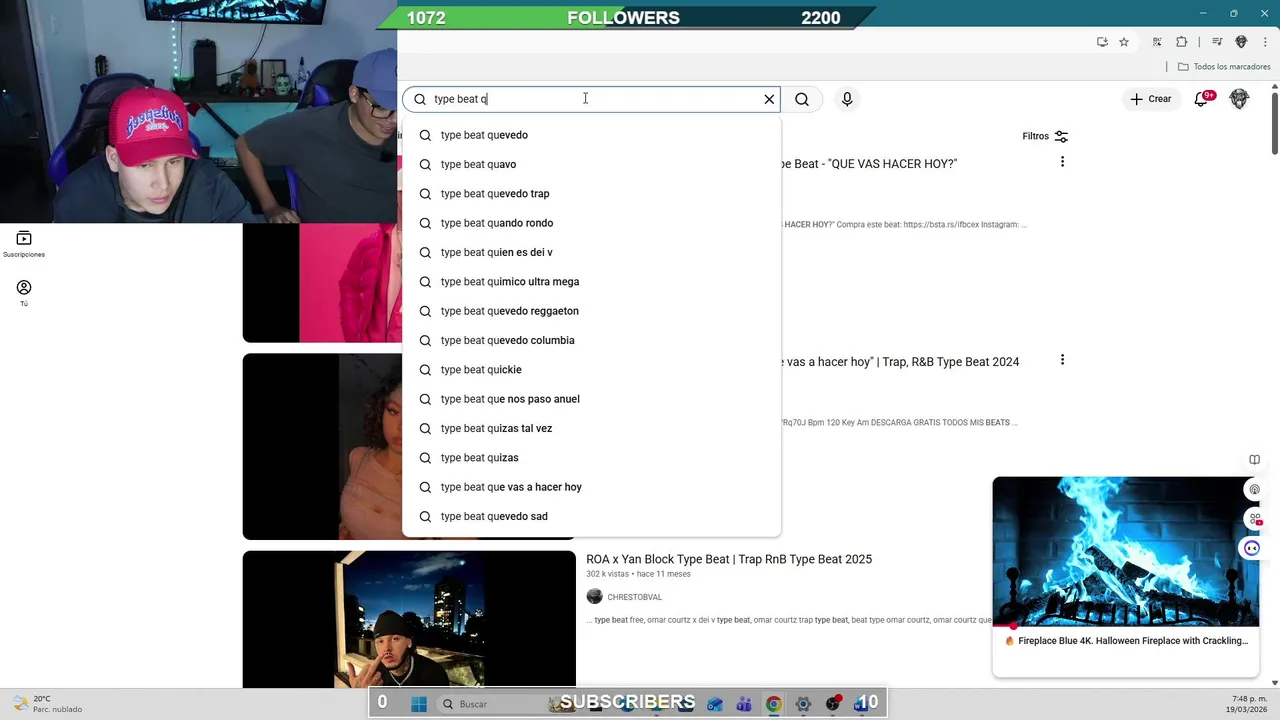Open OBS Studio from the taskbar
Viewport: 1280px width, 720px height.
(x=833, y=704)
